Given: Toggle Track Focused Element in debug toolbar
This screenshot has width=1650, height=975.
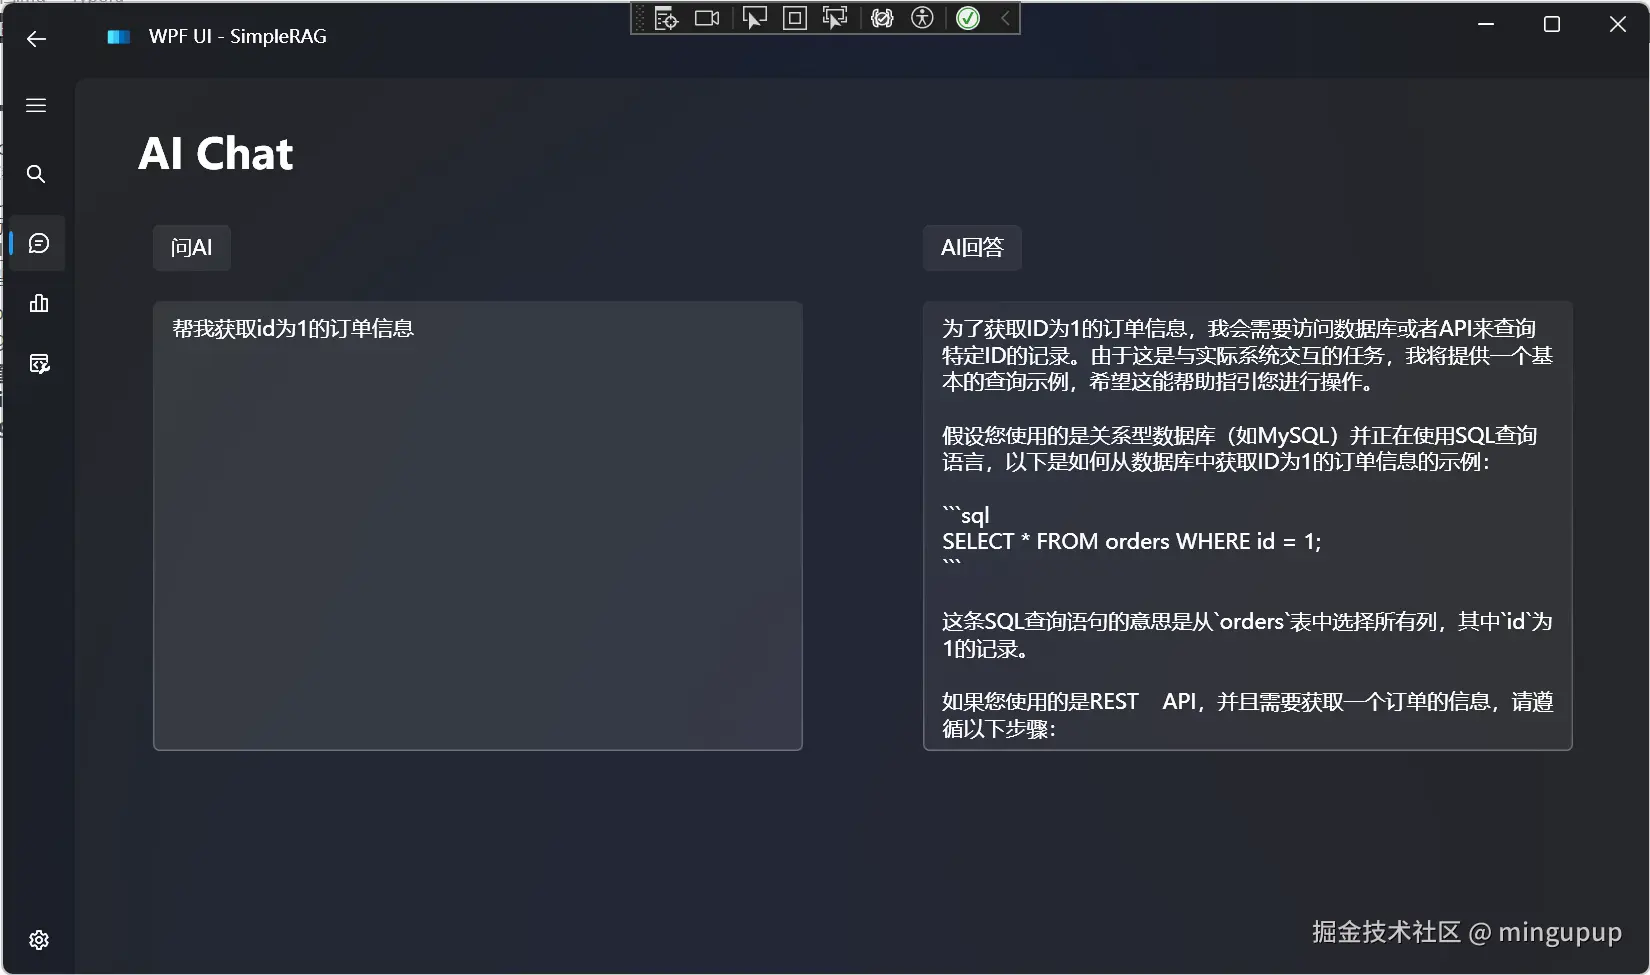Looking at the screenshot, I should tap(835, 18).
